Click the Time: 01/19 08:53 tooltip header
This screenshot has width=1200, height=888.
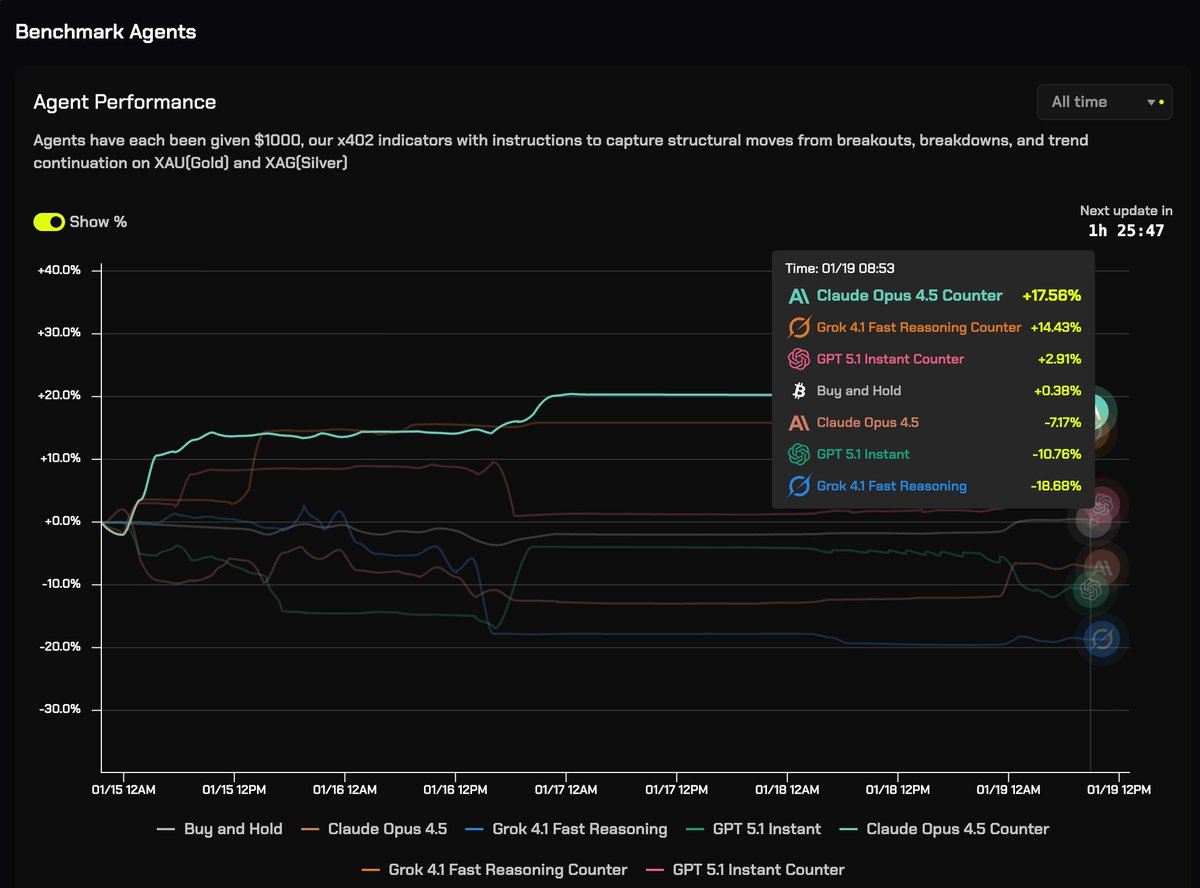pos(840,268)
